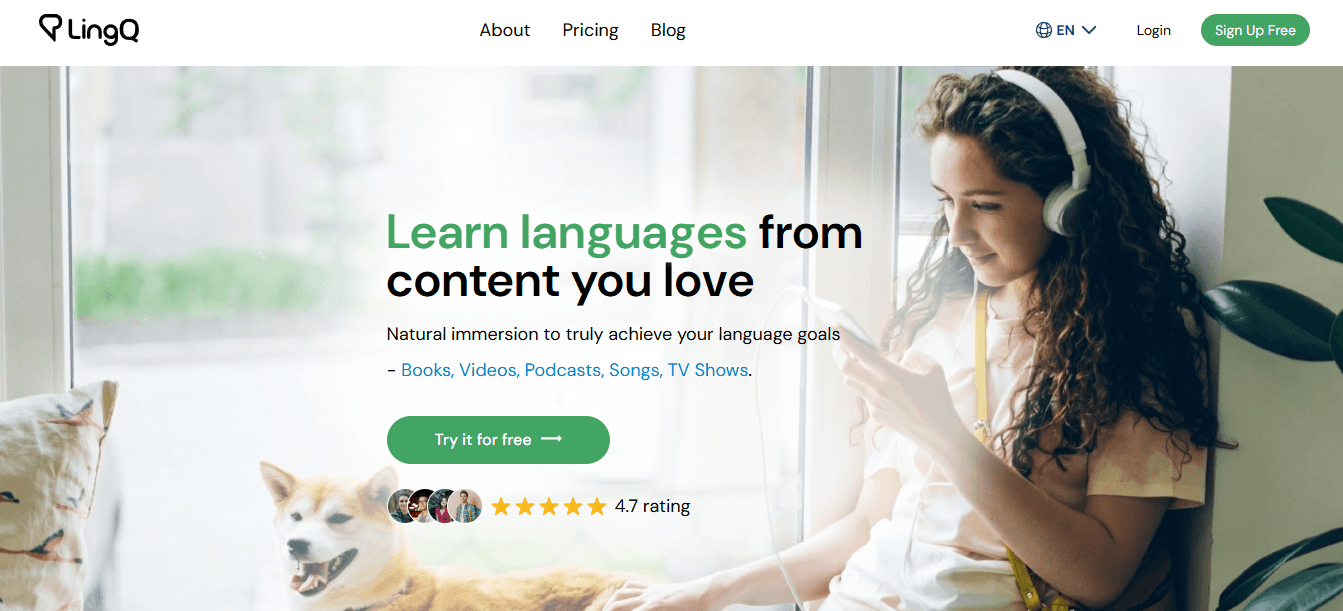Image resolution: width=1343 pixels, height=611 pixels.
Task: Click the first user avatar thumbnail
Action: (x=404, y=506)
